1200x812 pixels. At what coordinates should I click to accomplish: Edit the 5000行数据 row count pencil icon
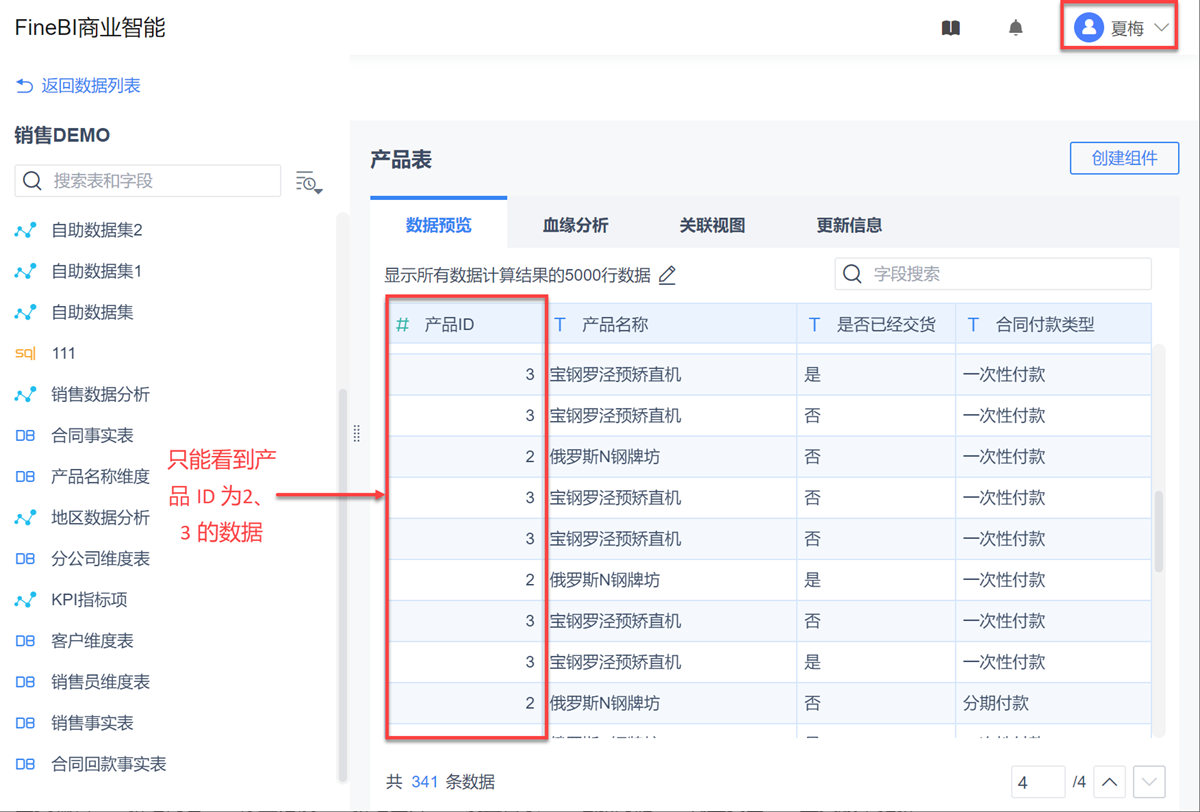tap(667, 275)
